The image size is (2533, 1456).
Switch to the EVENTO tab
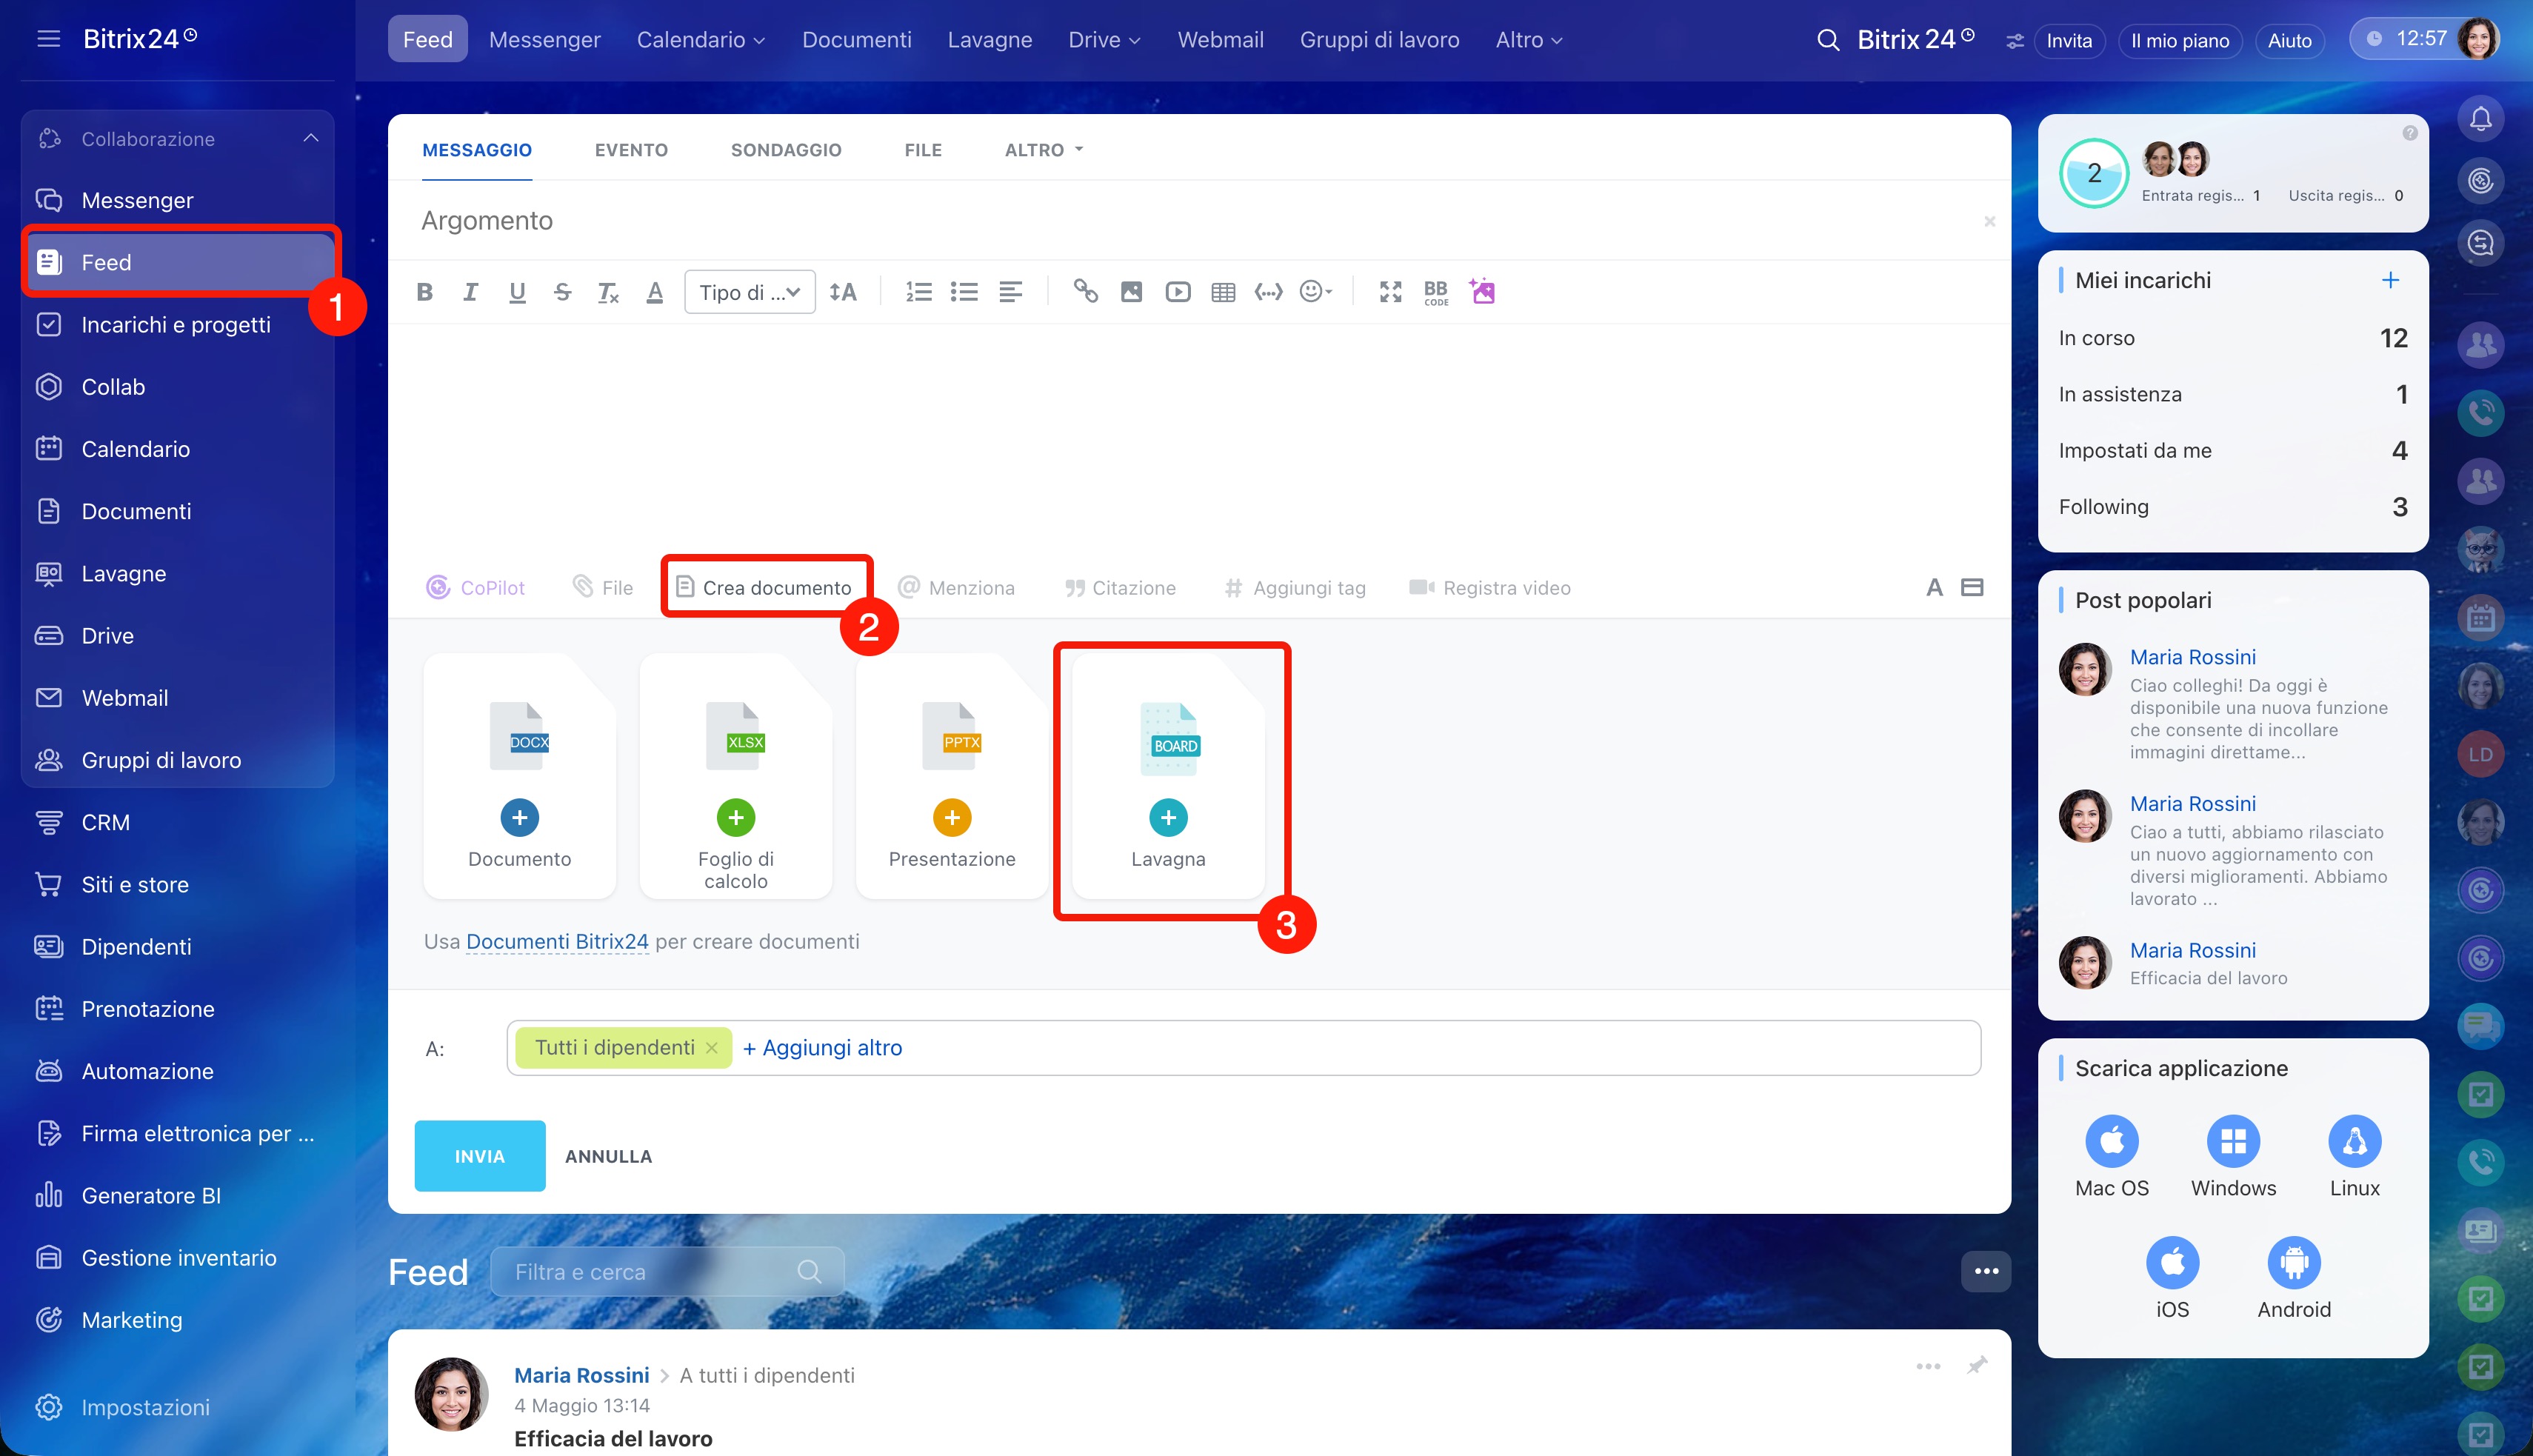tap(631, 150)
